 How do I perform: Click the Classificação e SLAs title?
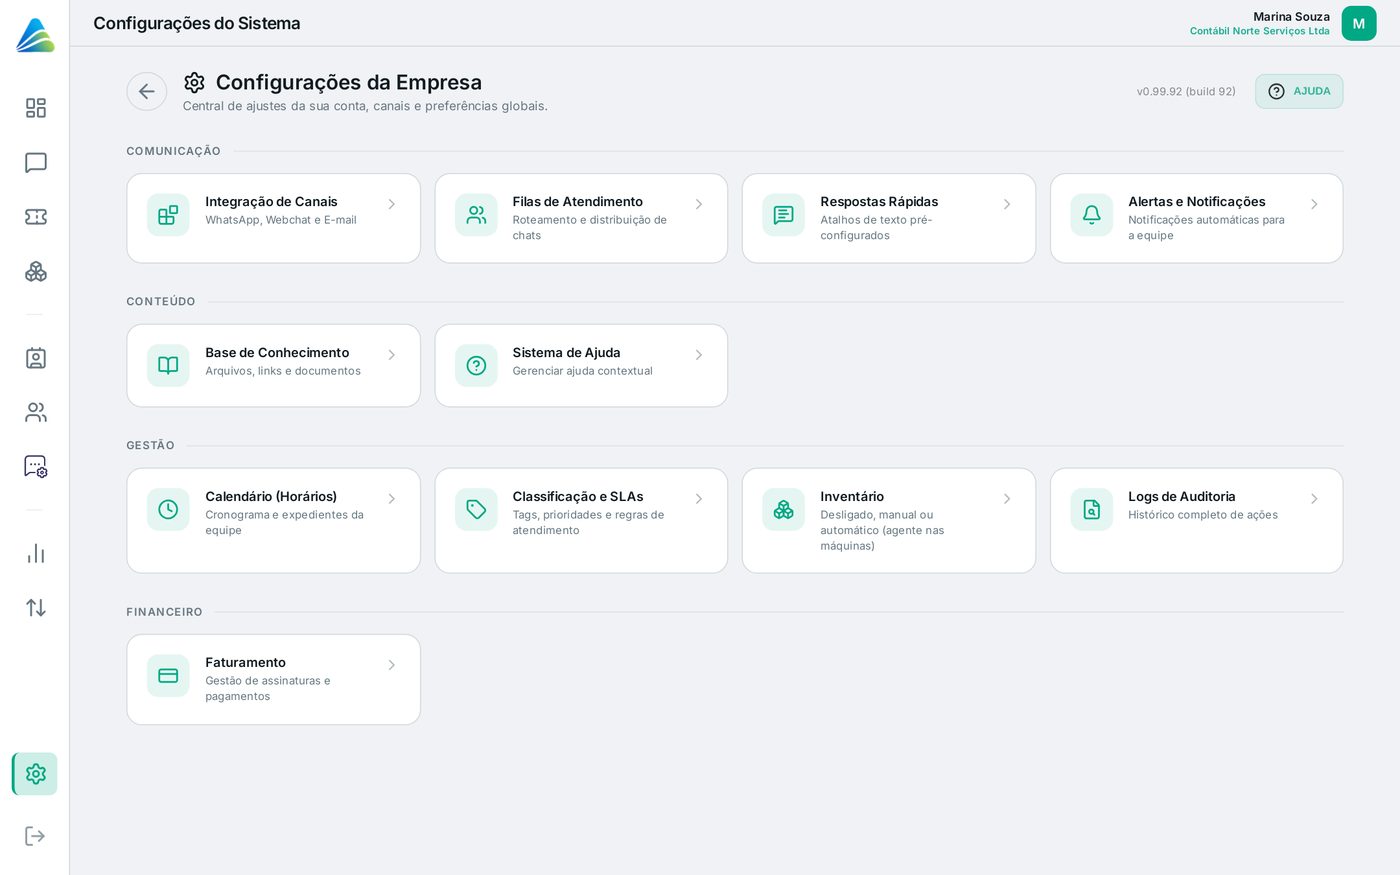click(578, 497)
